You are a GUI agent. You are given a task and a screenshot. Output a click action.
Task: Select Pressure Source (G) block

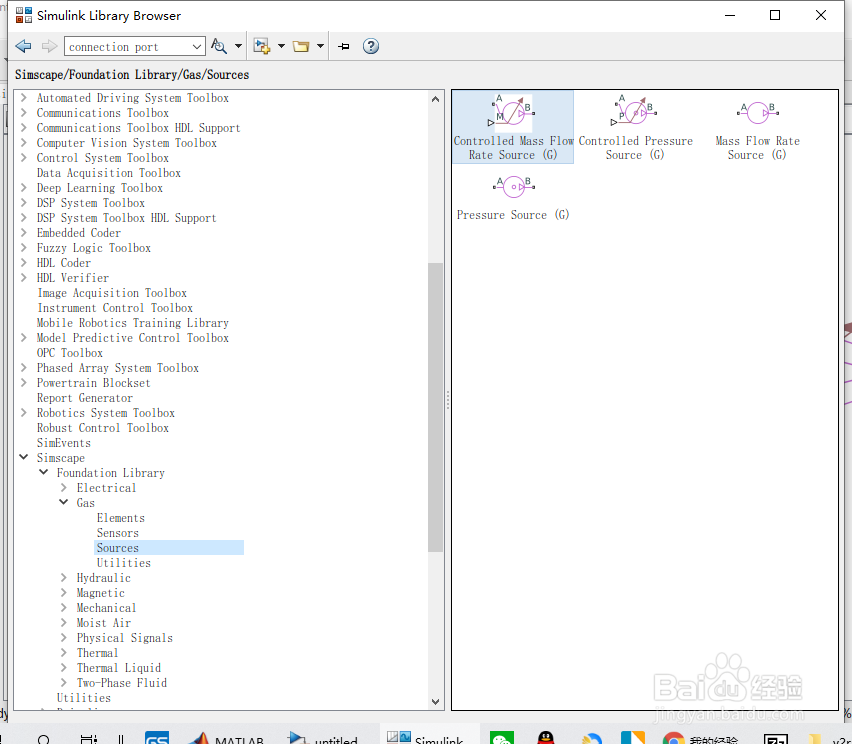click(x=513, y=197)
